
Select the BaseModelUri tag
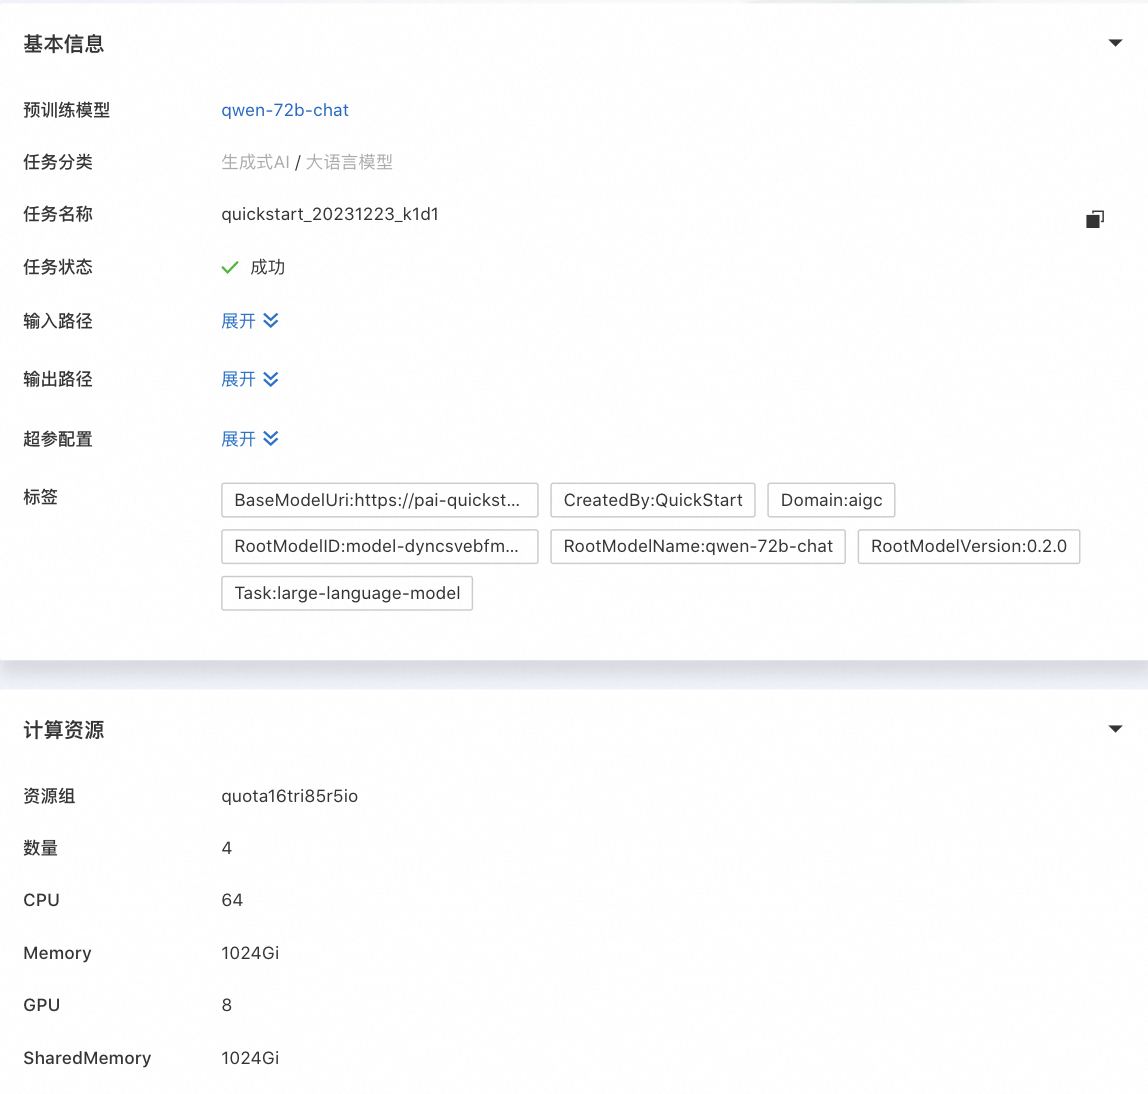379,500
